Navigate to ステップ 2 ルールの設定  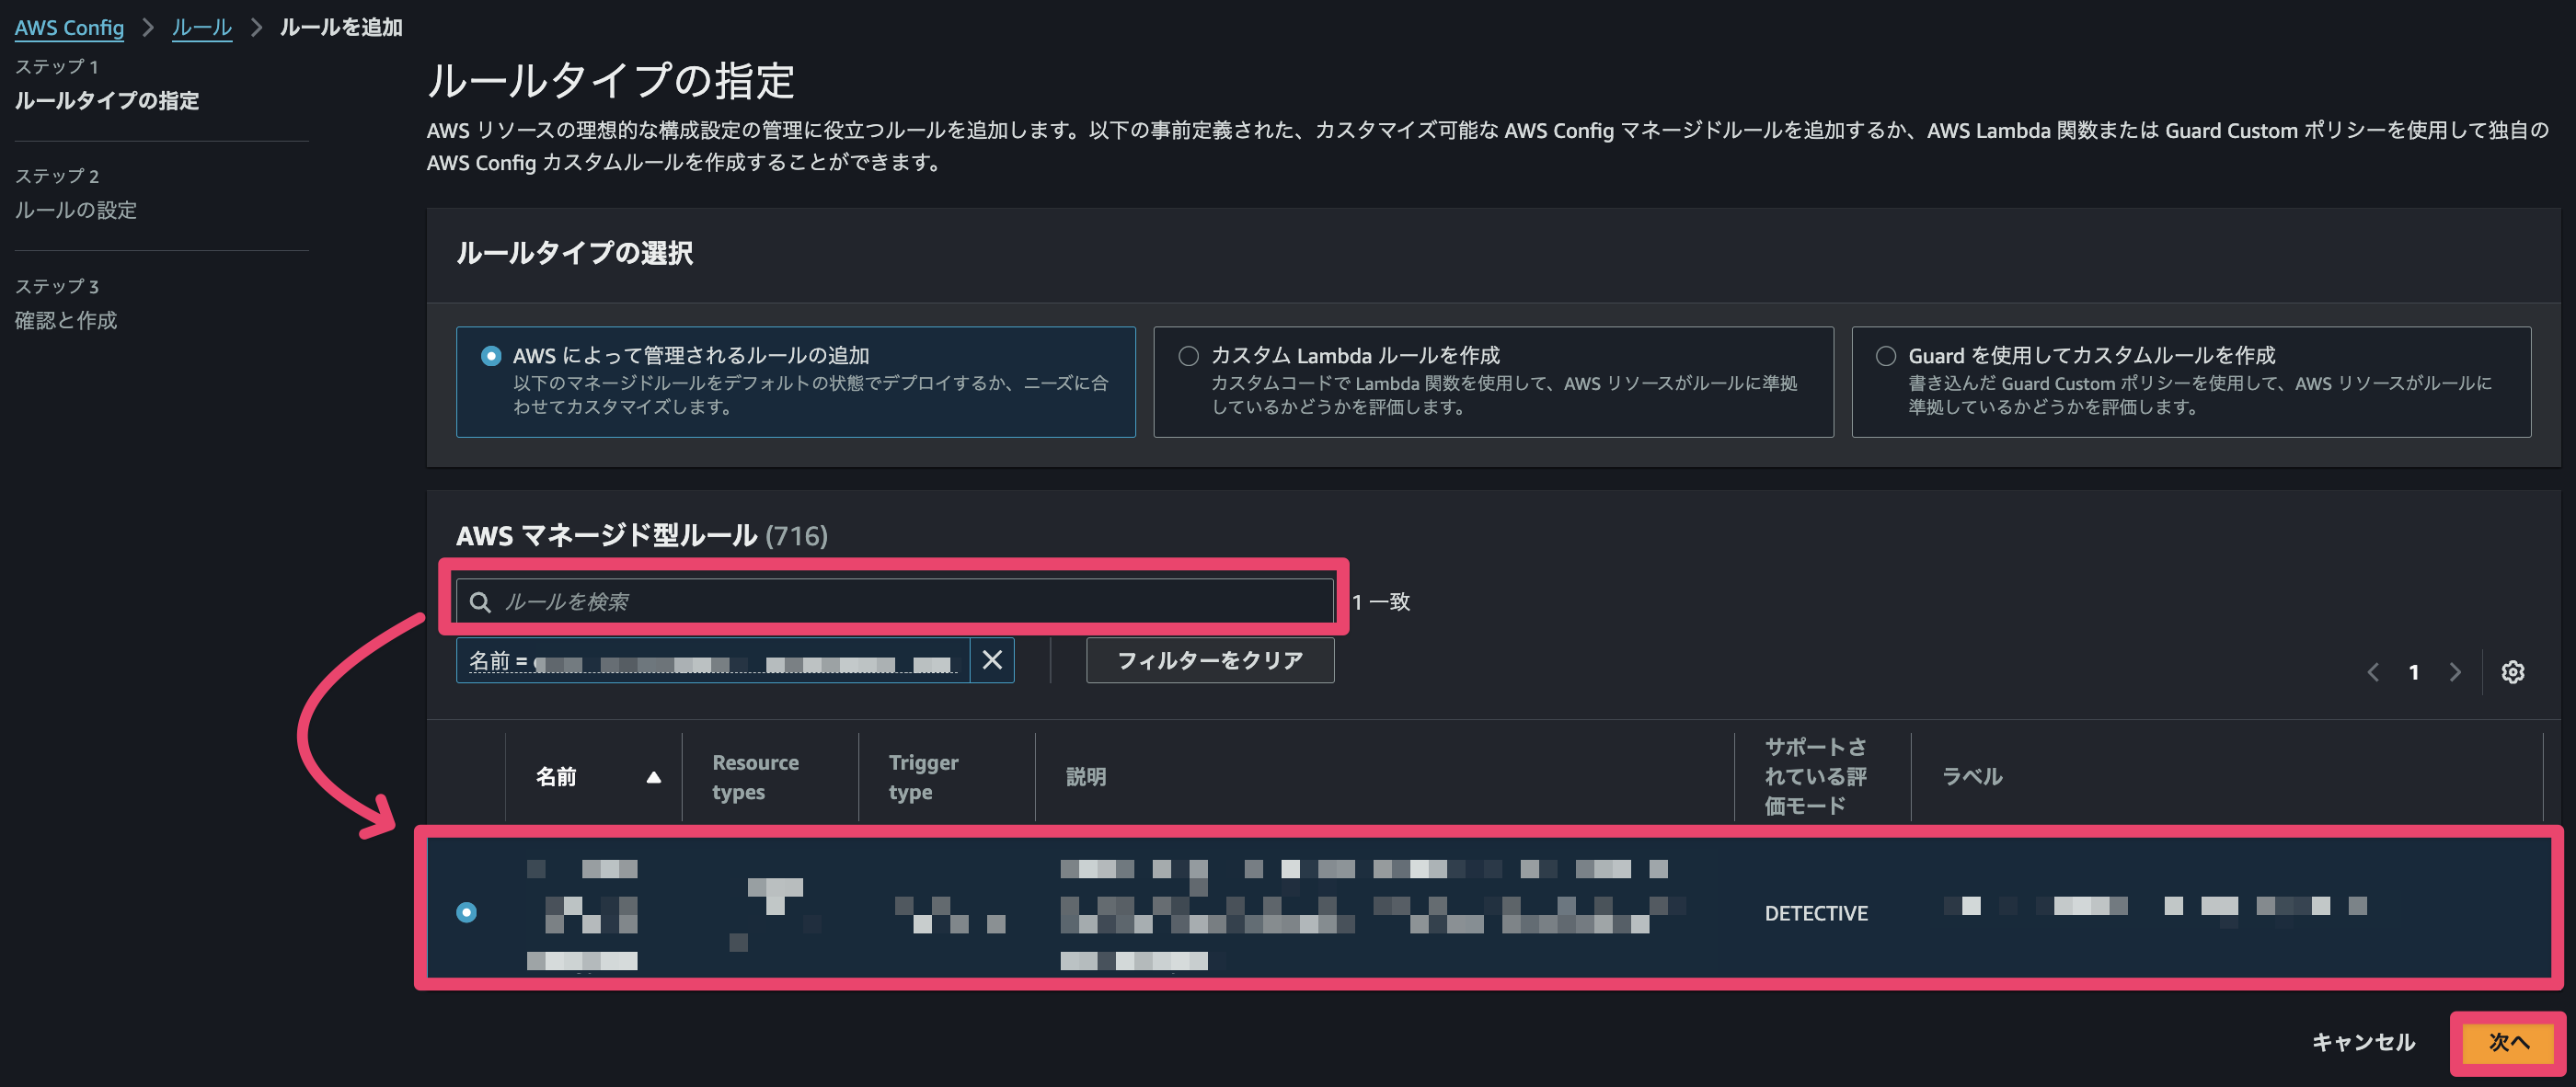tap(77, 210)
